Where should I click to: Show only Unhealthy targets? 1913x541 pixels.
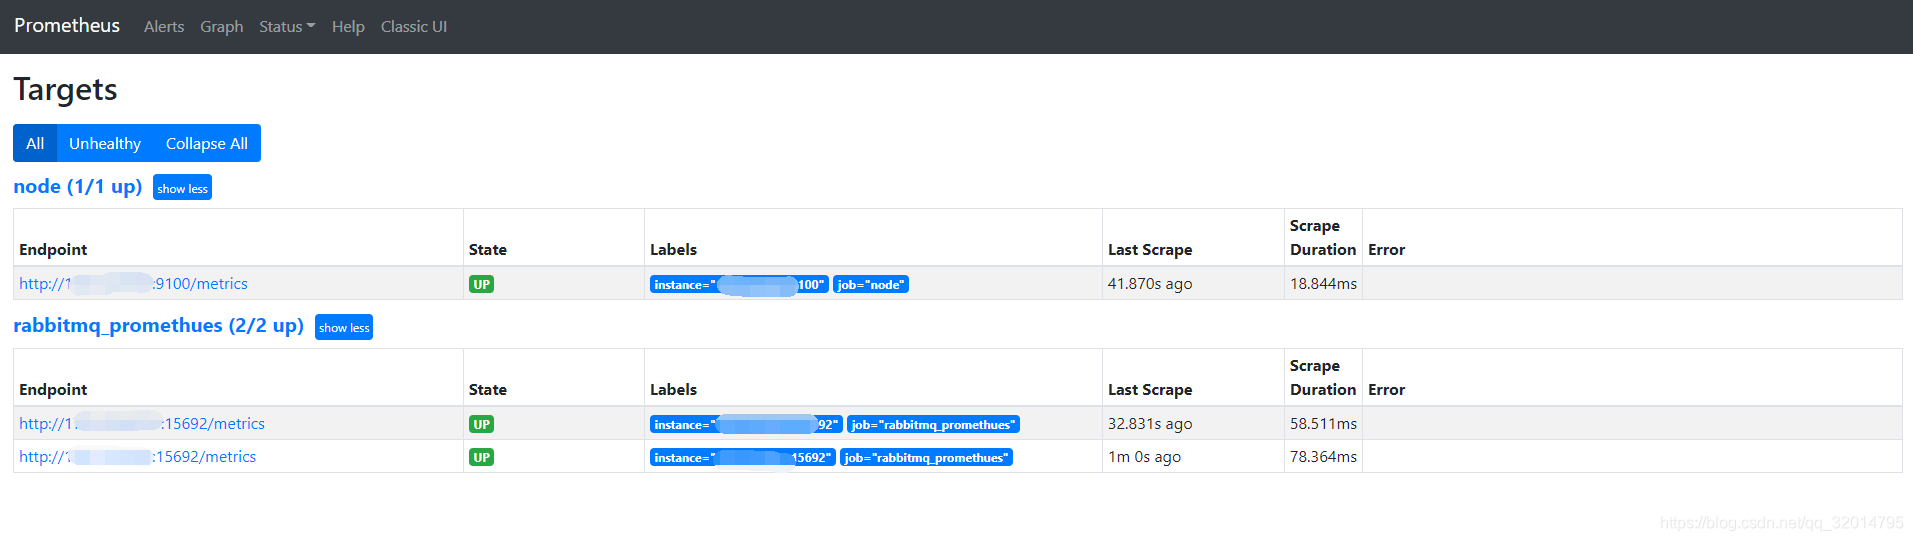(x=105, y=143)
